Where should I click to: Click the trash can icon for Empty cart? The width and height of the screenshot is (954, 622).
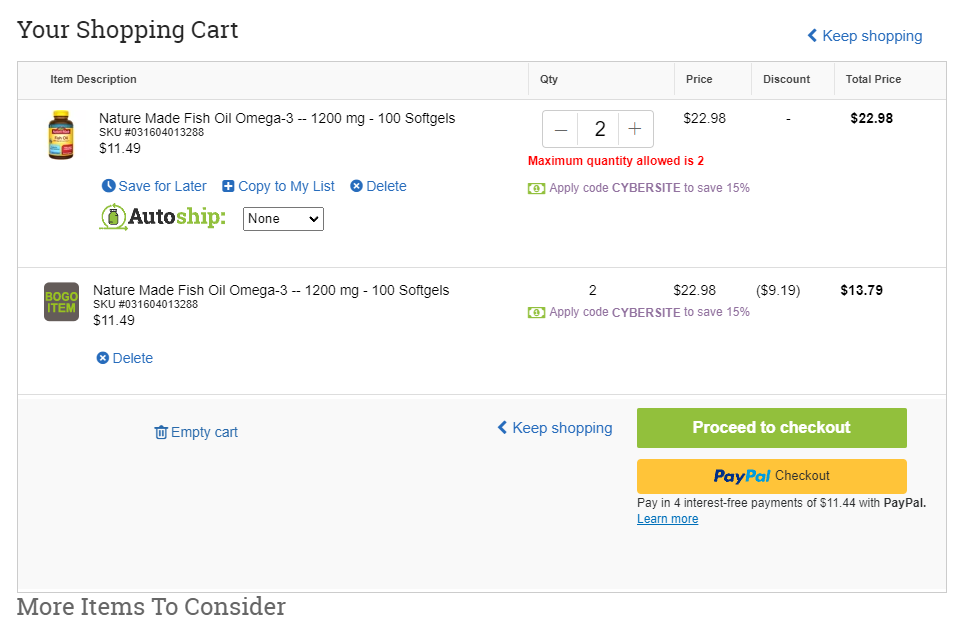tap(161, 432)
